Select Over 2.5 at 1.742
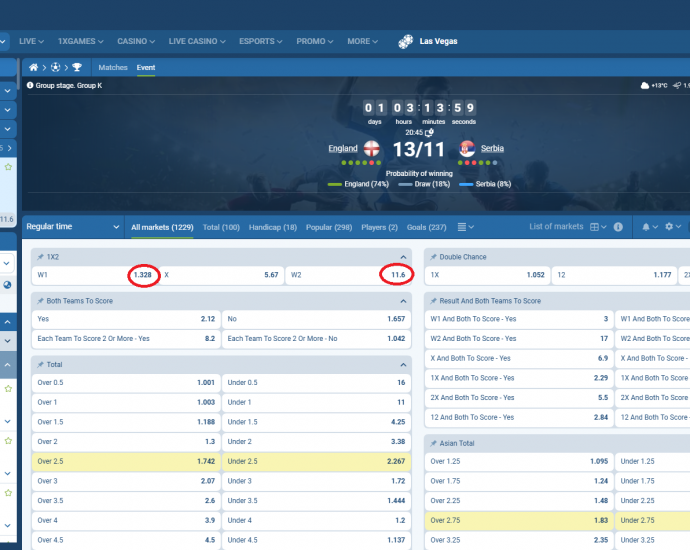Viewport: 690px width, 550px height. pos(126,462)
